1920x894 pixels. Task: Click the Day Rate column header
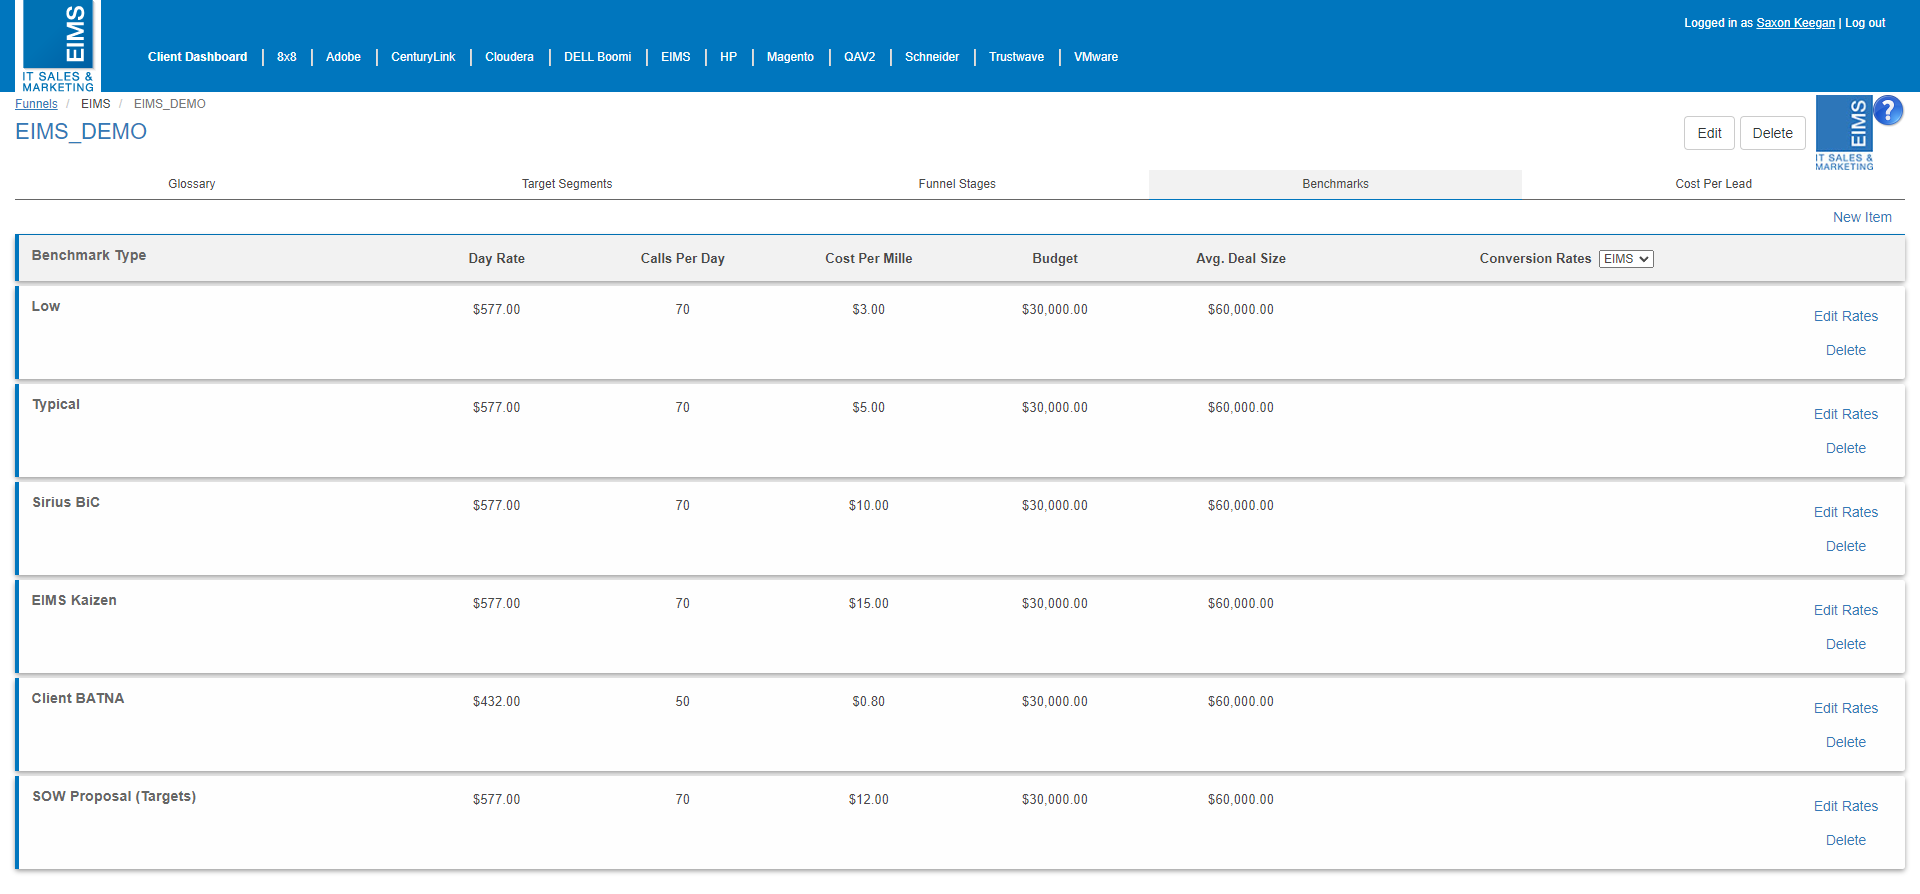click(x=496, y=258)
